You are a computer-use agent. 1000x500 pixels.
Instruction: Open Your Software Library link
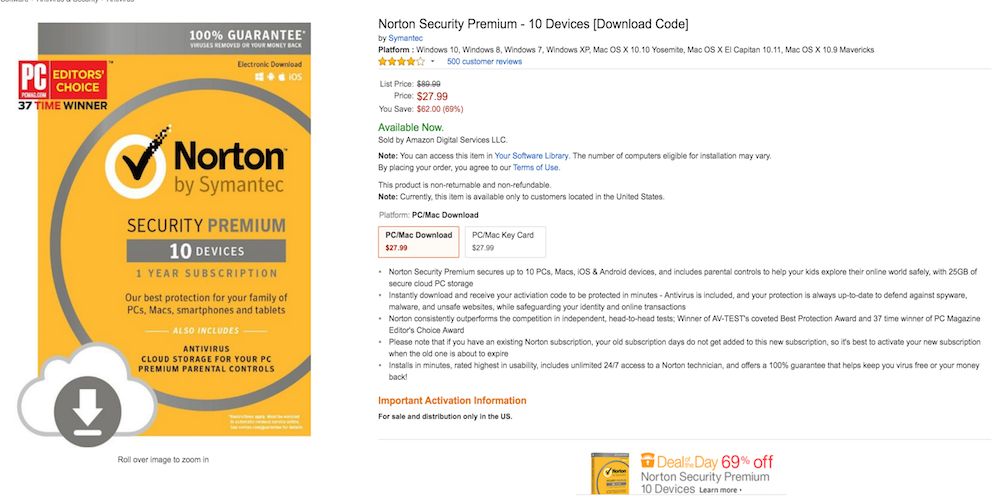[x=531, y=156]
